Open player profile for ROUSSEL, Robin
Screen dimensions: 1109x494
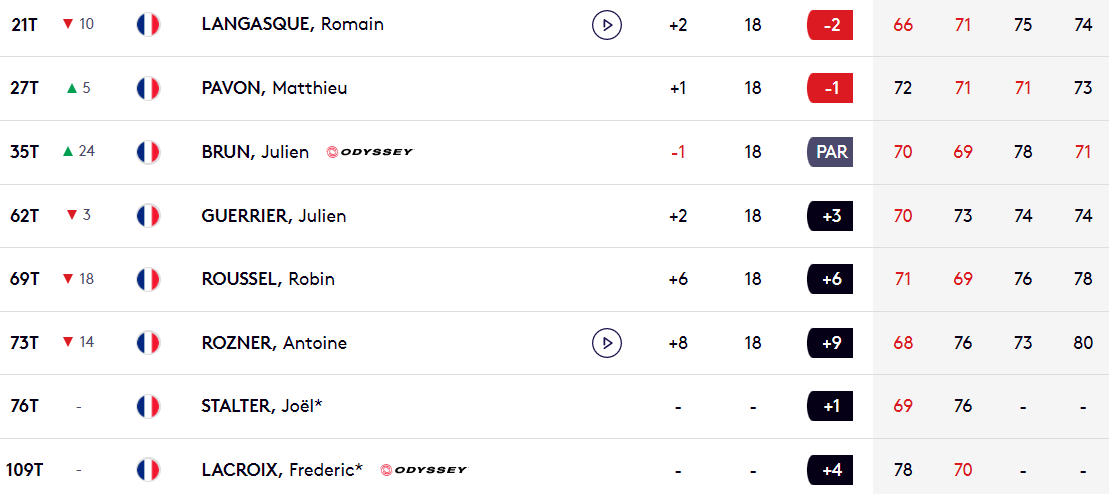tap(268, 280)
